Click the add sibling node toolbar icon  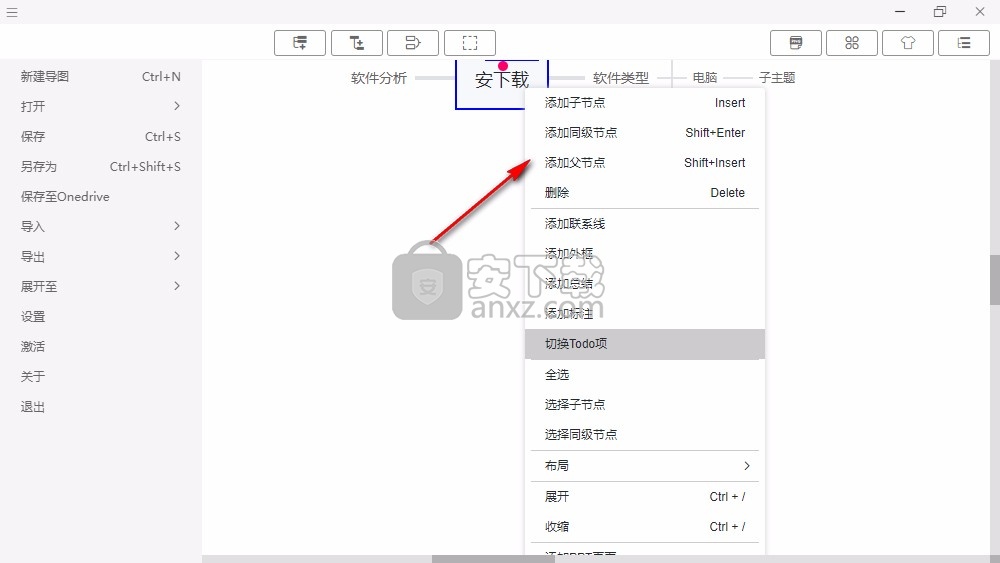pos(300,43)
